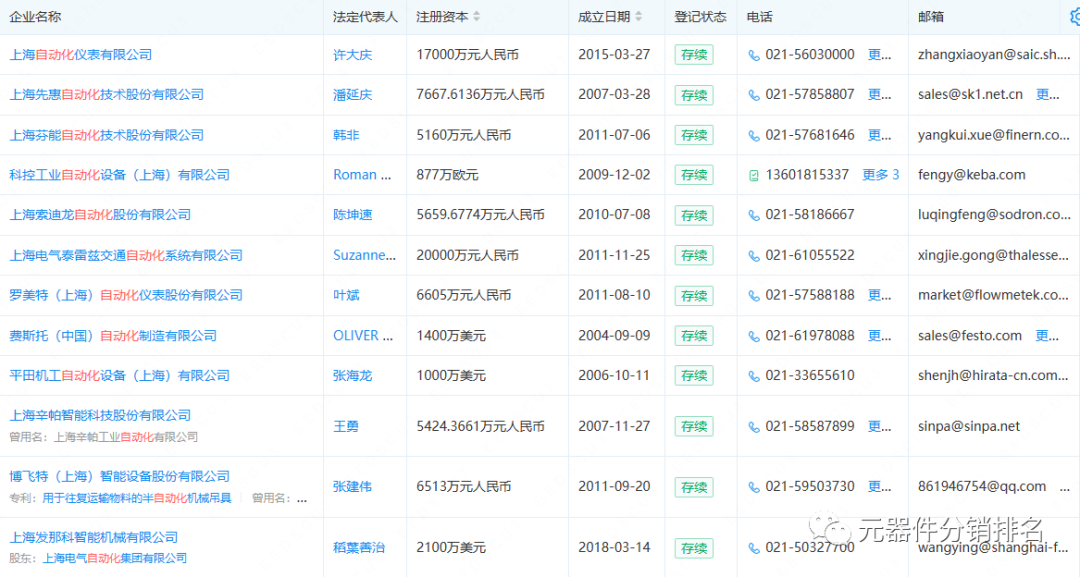This screenshot has width=1080, height=577.
Task: Click phone icon for 021-57858807
Action: point(754,95)
